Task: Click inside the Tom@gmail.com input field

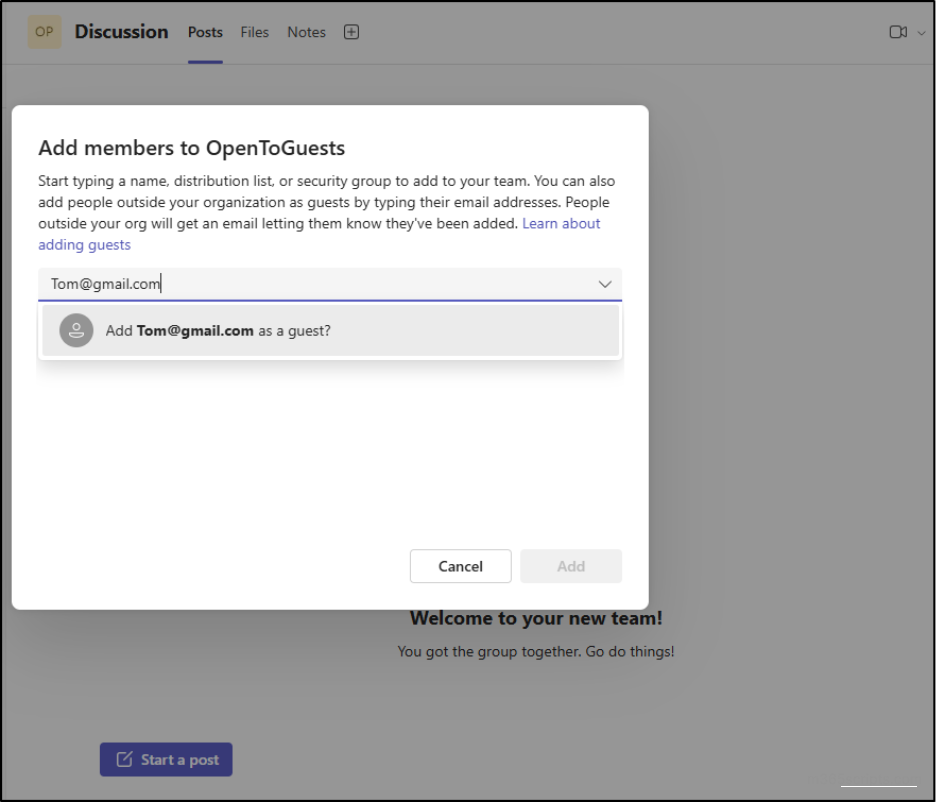Action: coord(330,284)
